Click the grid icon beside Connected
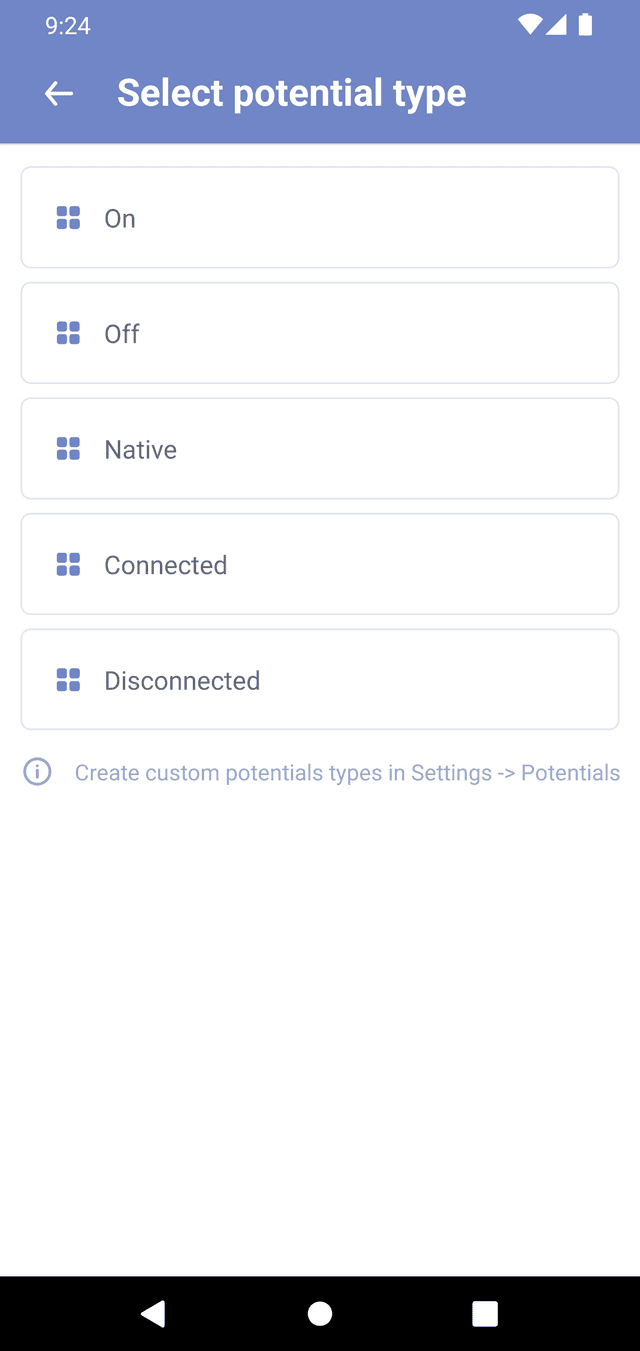 68,565
